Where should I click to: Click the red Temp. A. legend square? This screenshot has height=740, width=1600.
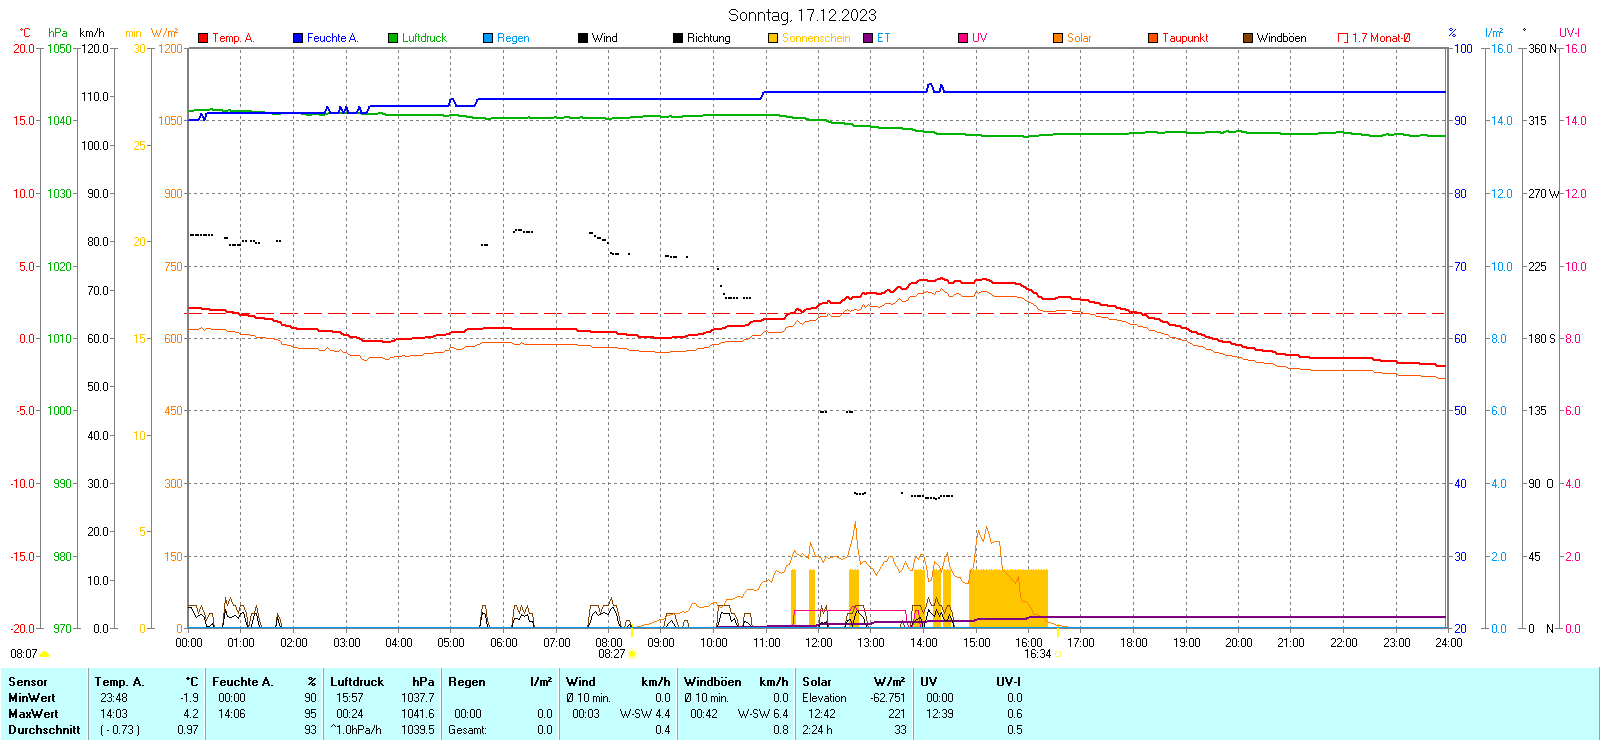203,38
